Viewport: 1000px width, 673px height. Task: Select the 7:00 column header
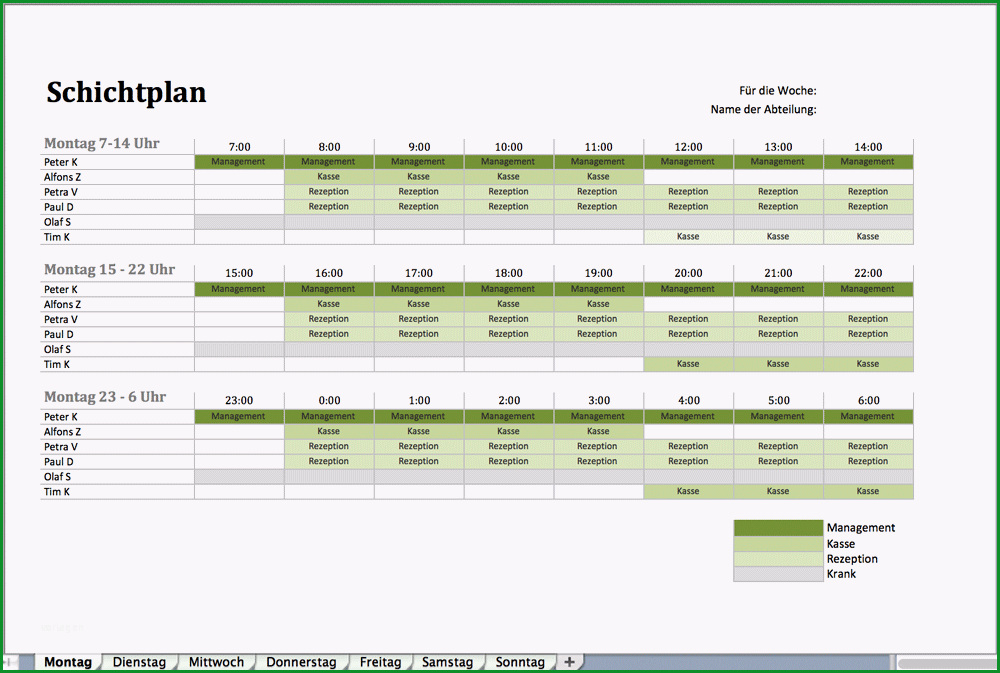239,147
